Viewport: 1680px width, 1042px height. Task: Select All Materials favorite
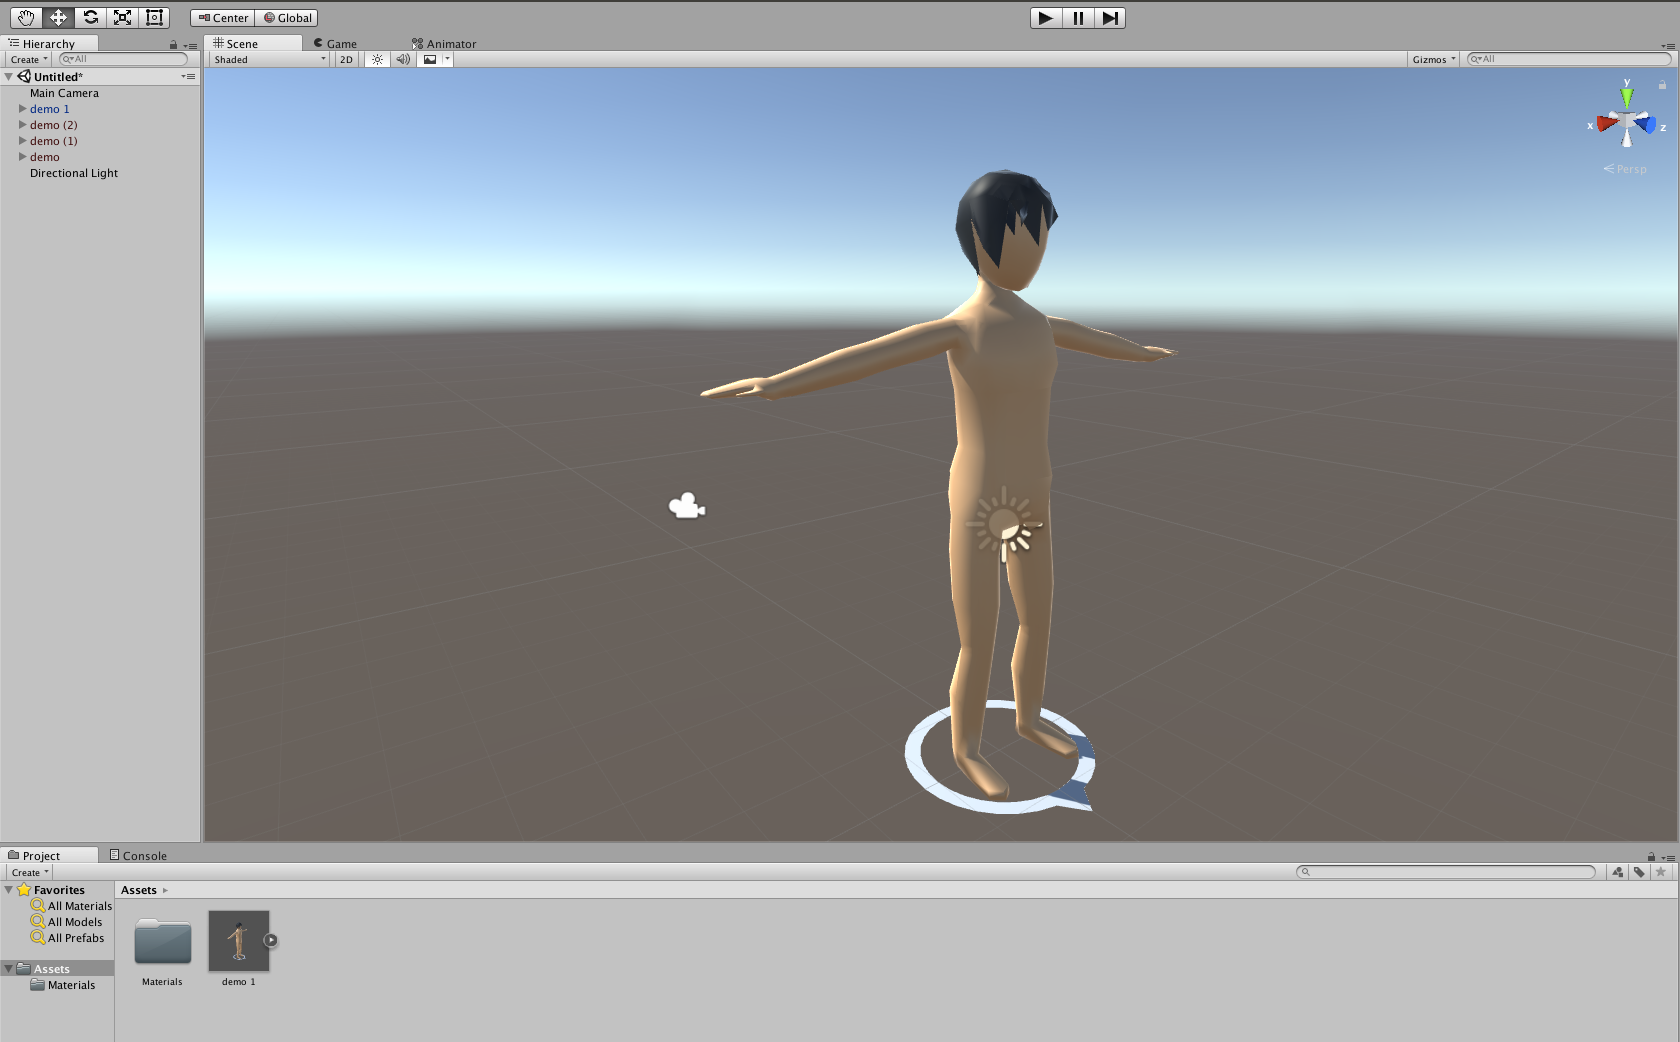tap(72, 906)
